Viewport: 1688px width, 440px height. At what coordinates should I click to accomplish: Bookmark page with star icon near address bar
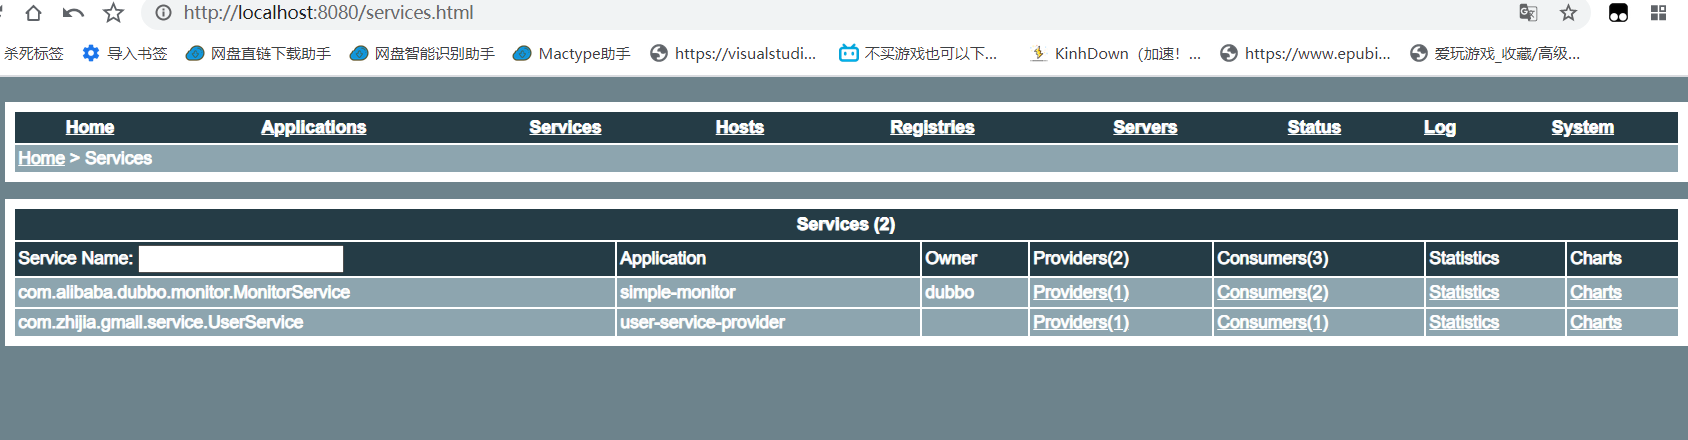(x=113, y=13)
